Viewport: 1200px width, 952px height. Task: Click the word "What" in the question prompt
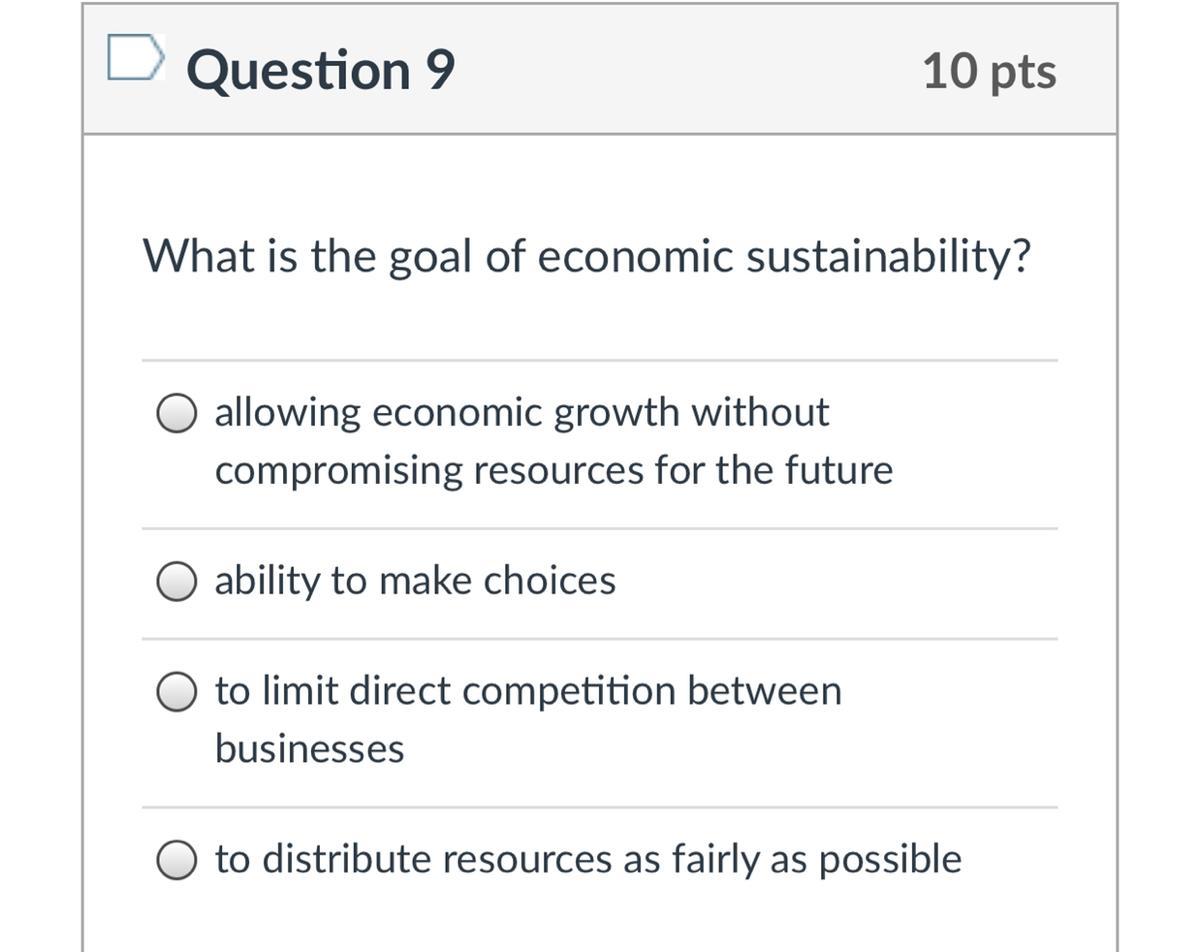[x=198, y=256]
